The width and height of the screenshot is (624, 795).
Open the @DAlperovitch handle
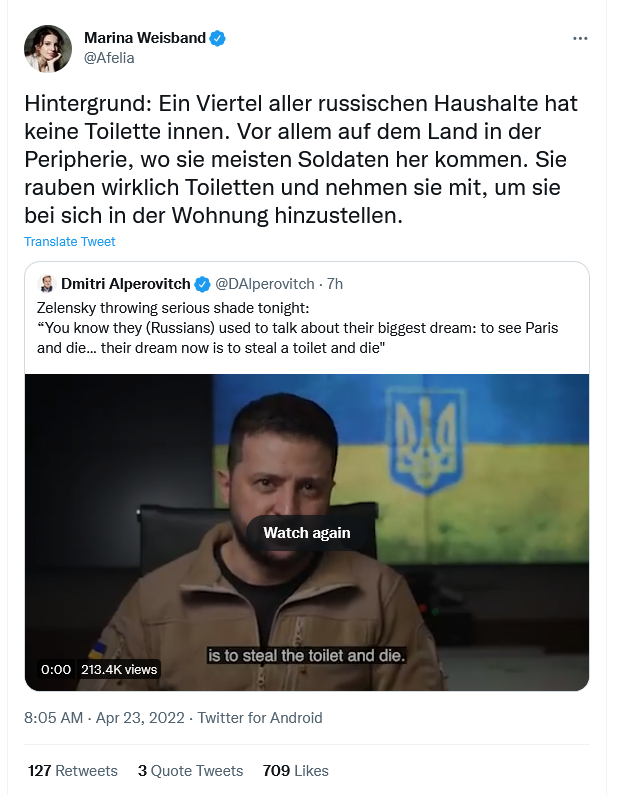point(265,284)
